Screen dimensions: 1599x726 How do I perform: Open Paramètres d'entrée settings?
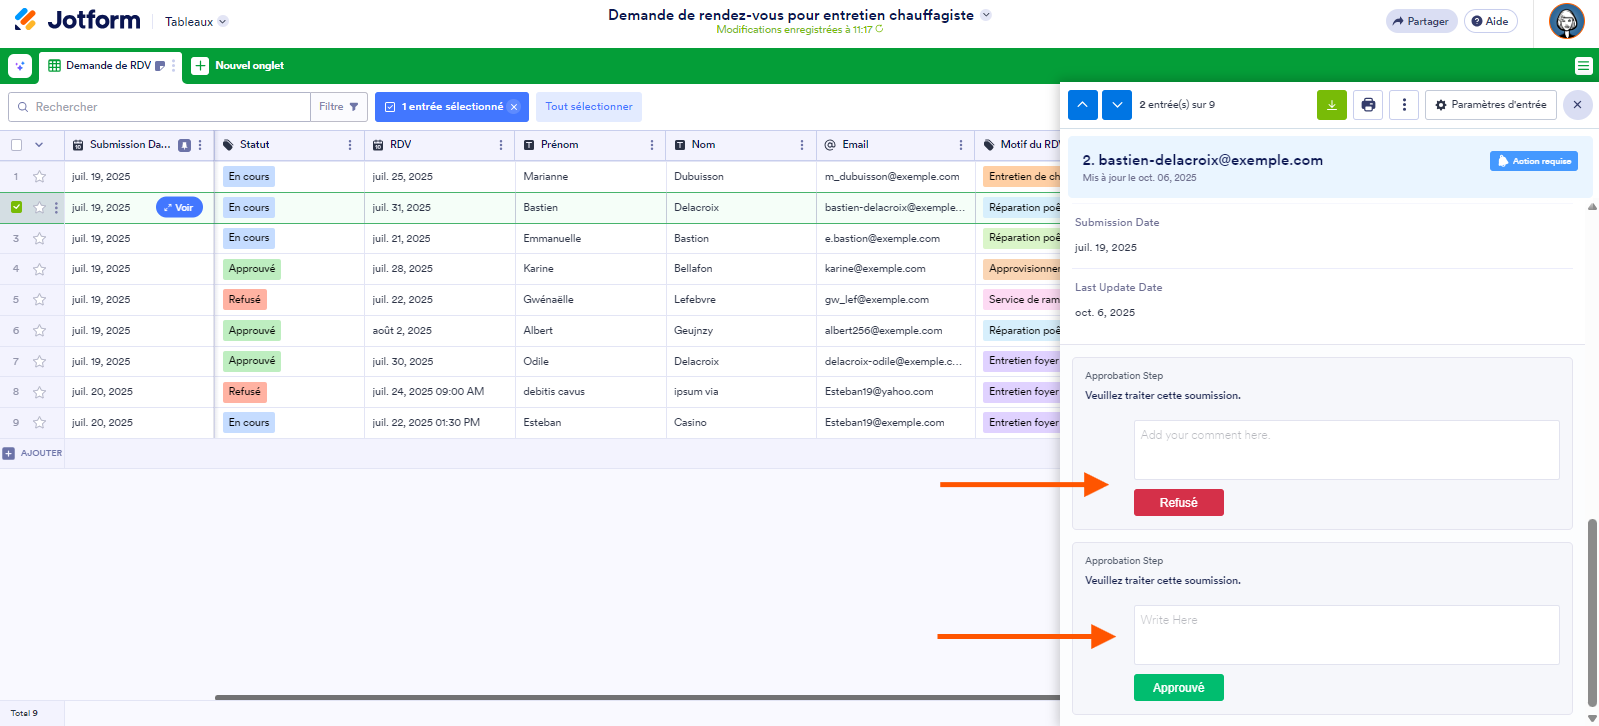tap(1490, 105)
